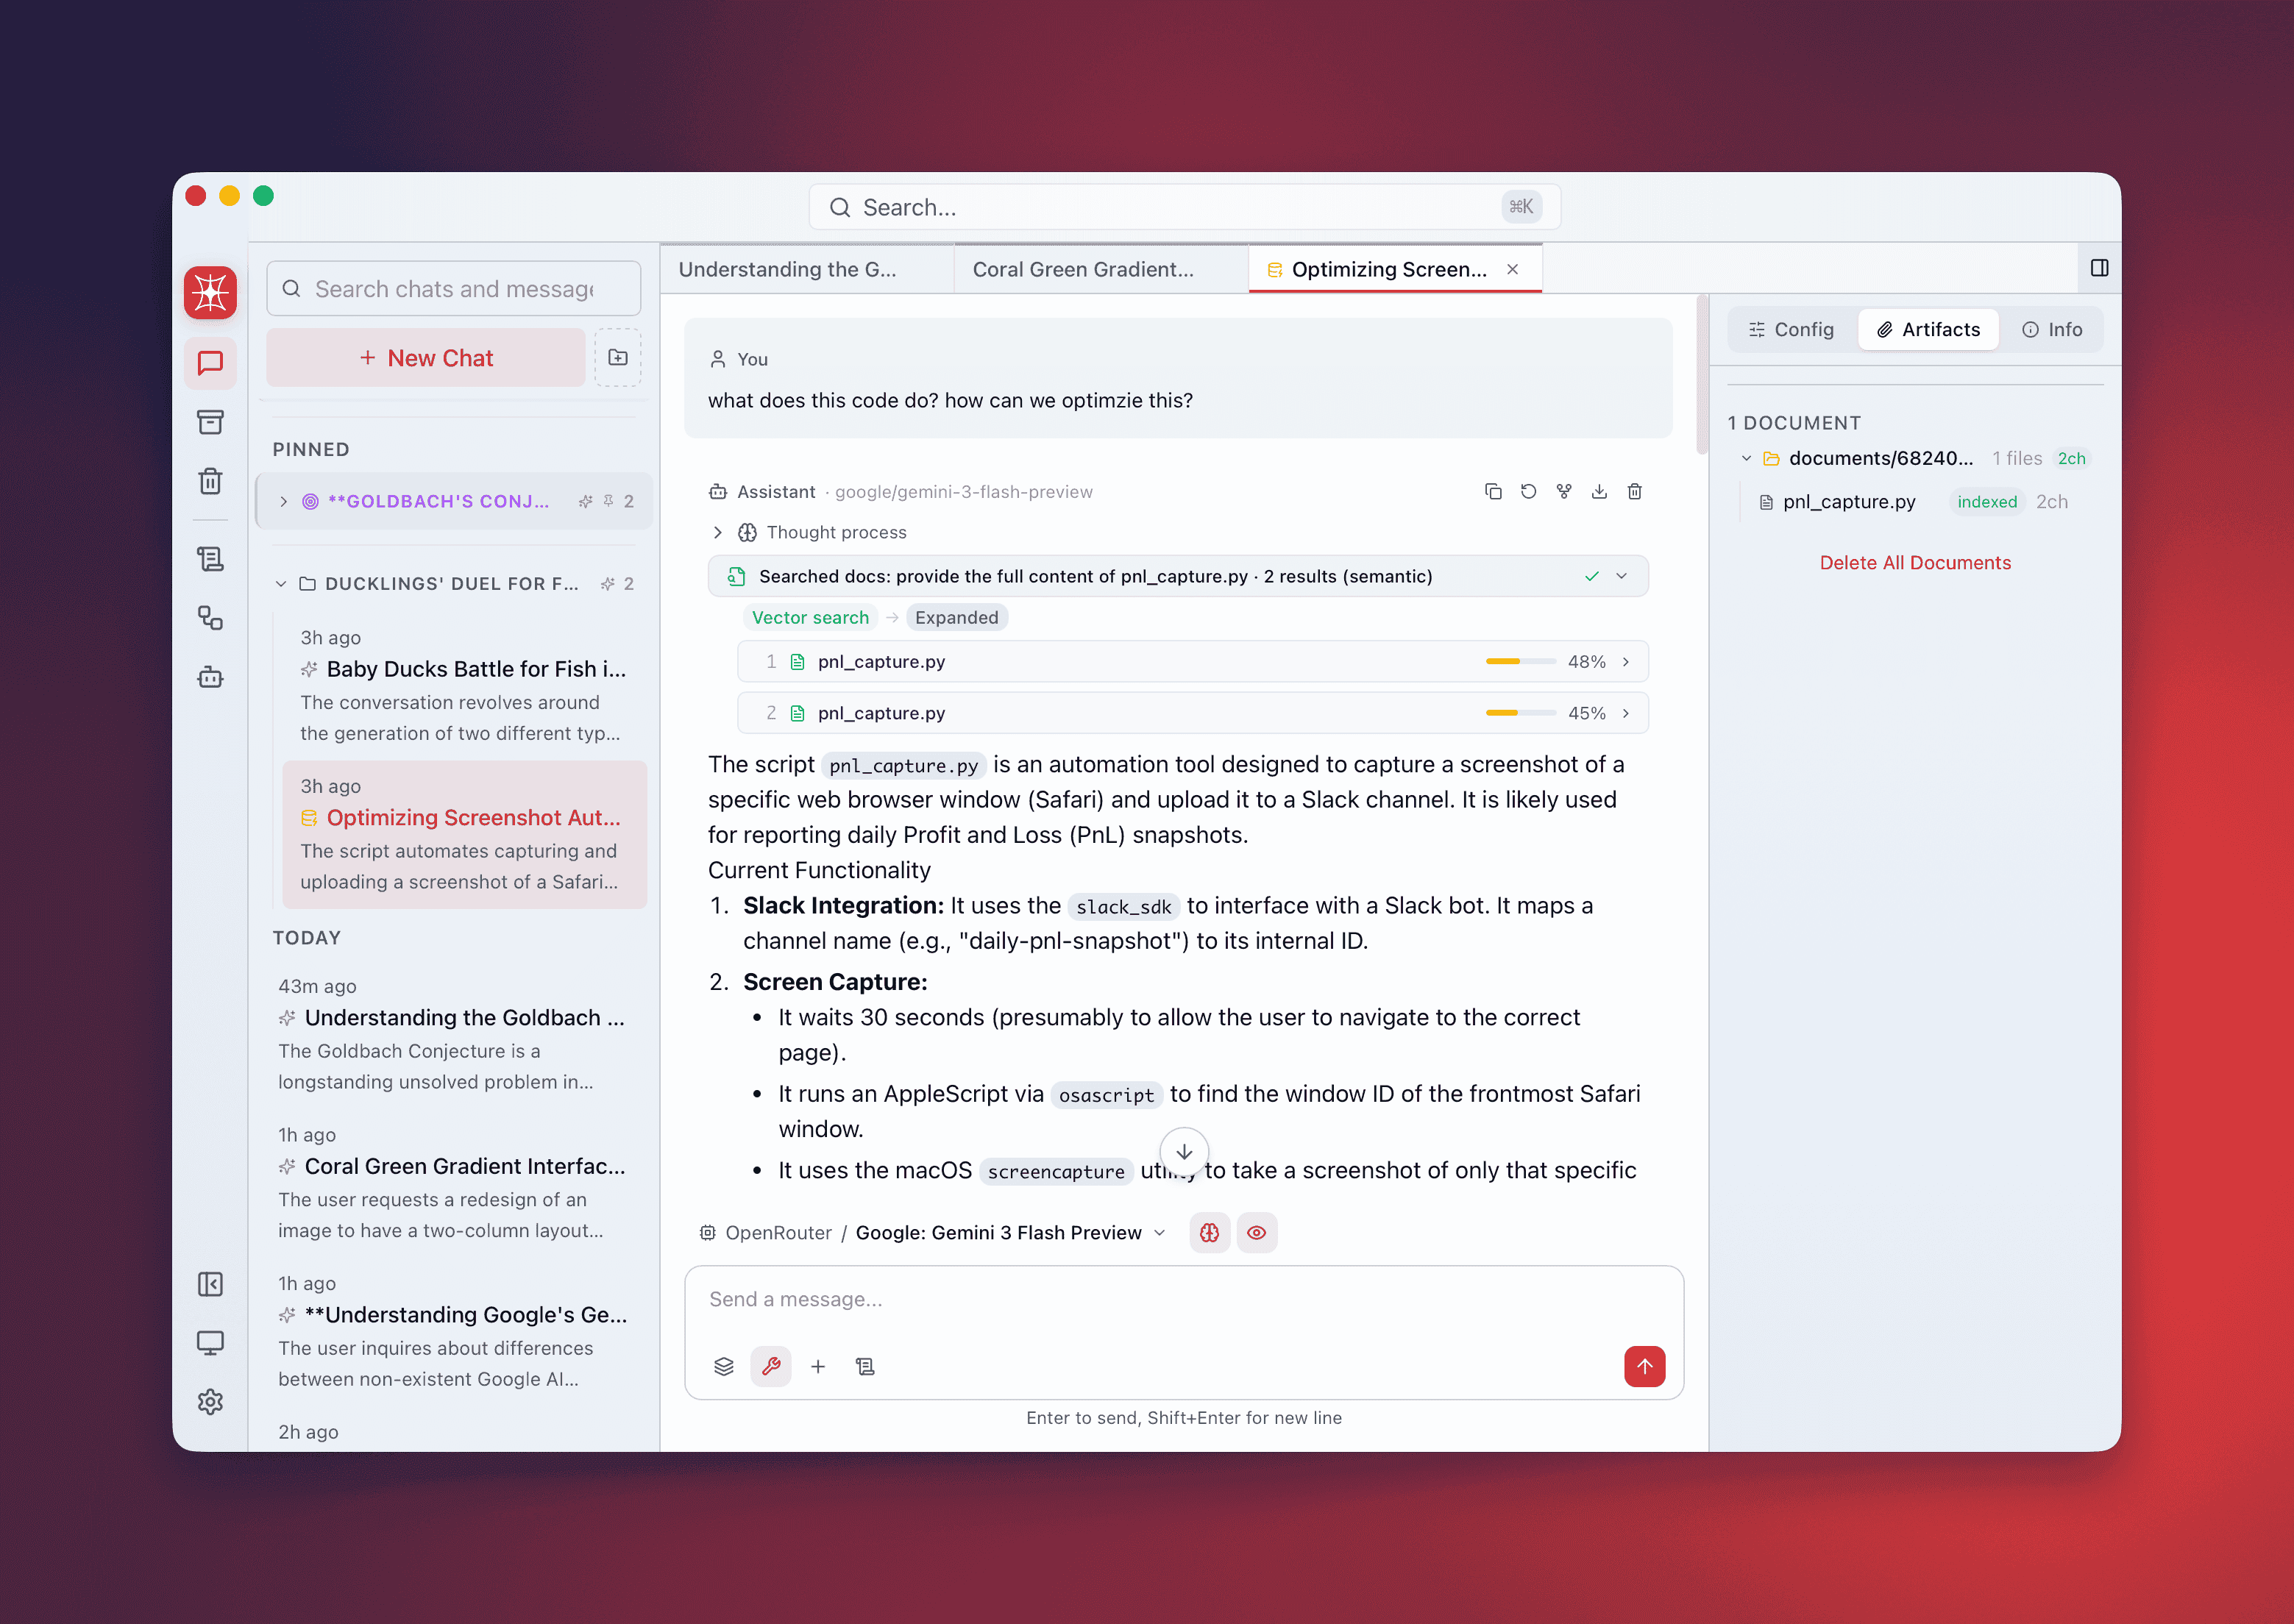Image resolution: width=2294 pixels, height=1624 pixels.
Task: Switch to the Config tab
Action: coord(1790,329)
